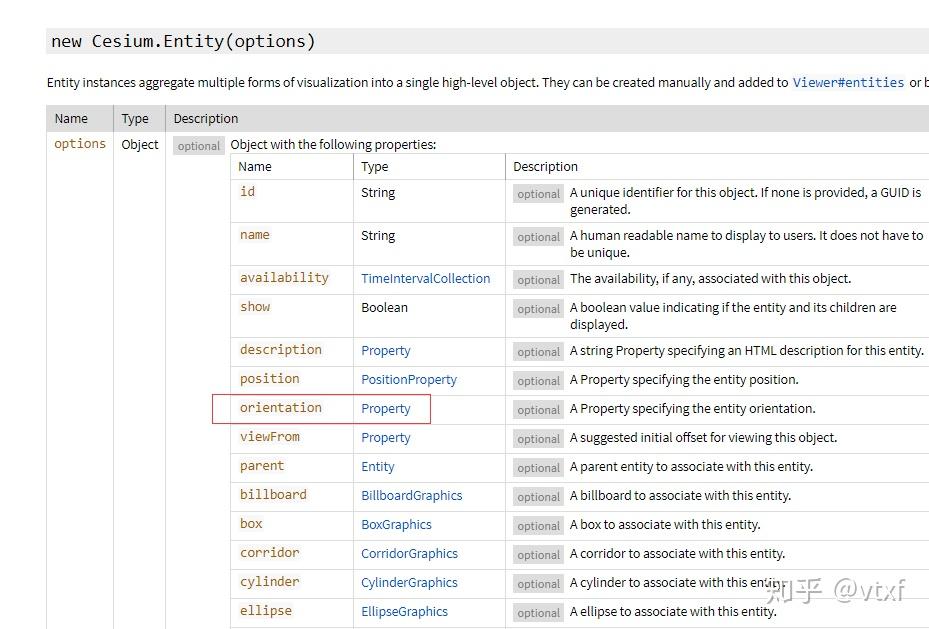This screenshot has width=929, height=629.
Task: Click the new Cesium.Entity(options) heading
Action: 183,42
